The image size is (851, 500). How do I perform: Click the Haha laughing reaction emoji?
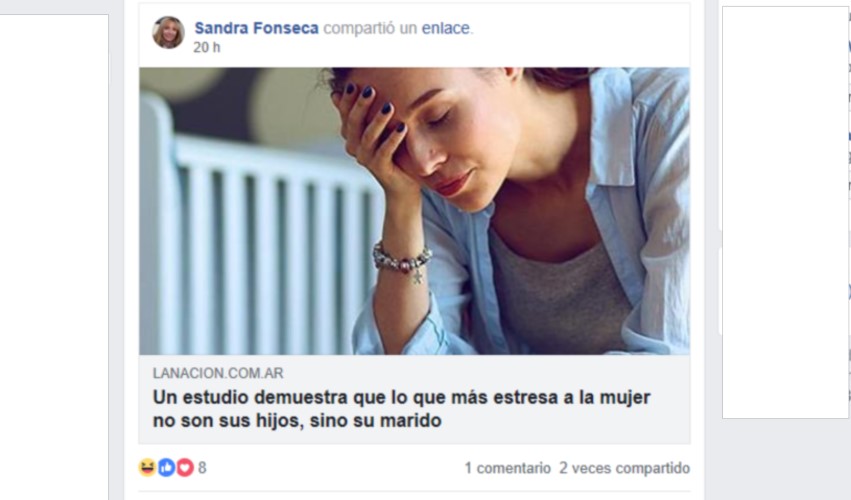point(147,467)
